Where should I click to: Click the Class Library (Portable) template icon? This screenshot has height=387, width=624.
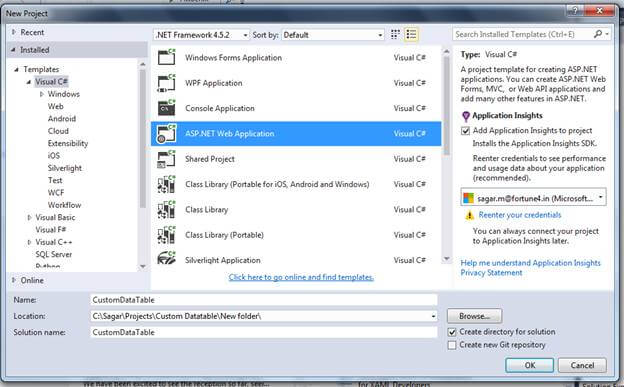pos(166,235)
